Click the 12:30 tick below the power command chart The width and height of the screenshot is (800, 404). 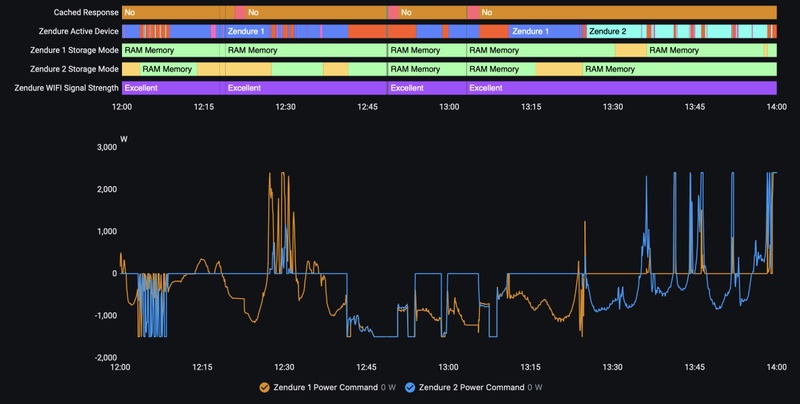(x=284, y=367)
